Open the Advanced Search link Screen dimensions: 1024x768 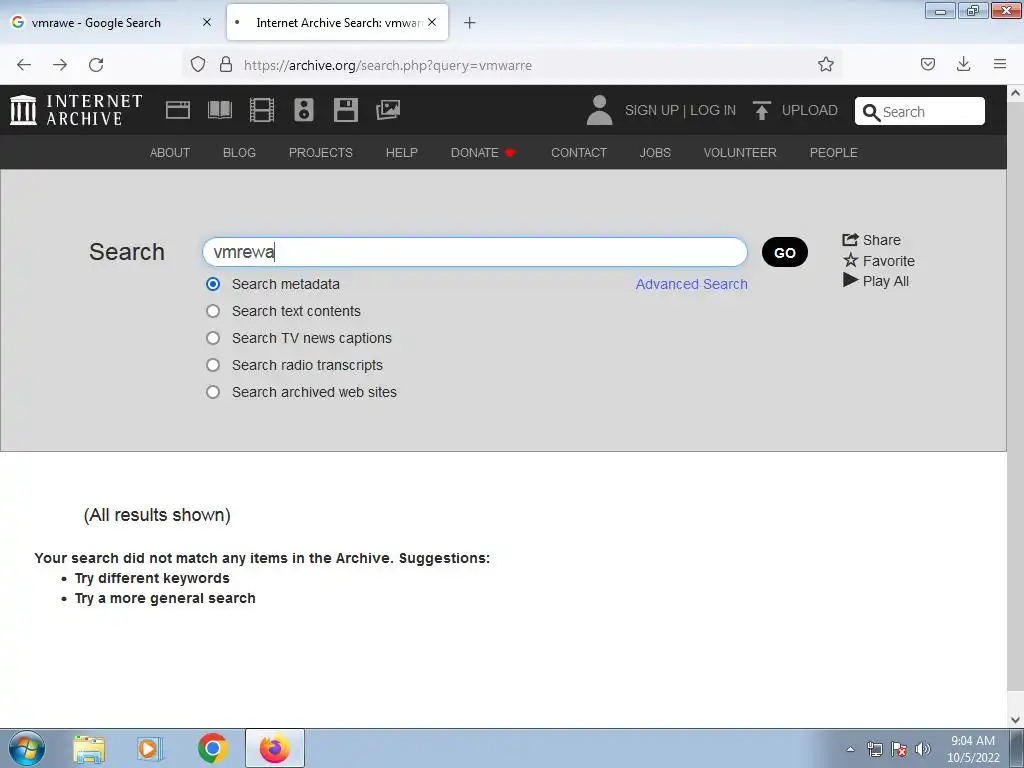tap(692, 284)
